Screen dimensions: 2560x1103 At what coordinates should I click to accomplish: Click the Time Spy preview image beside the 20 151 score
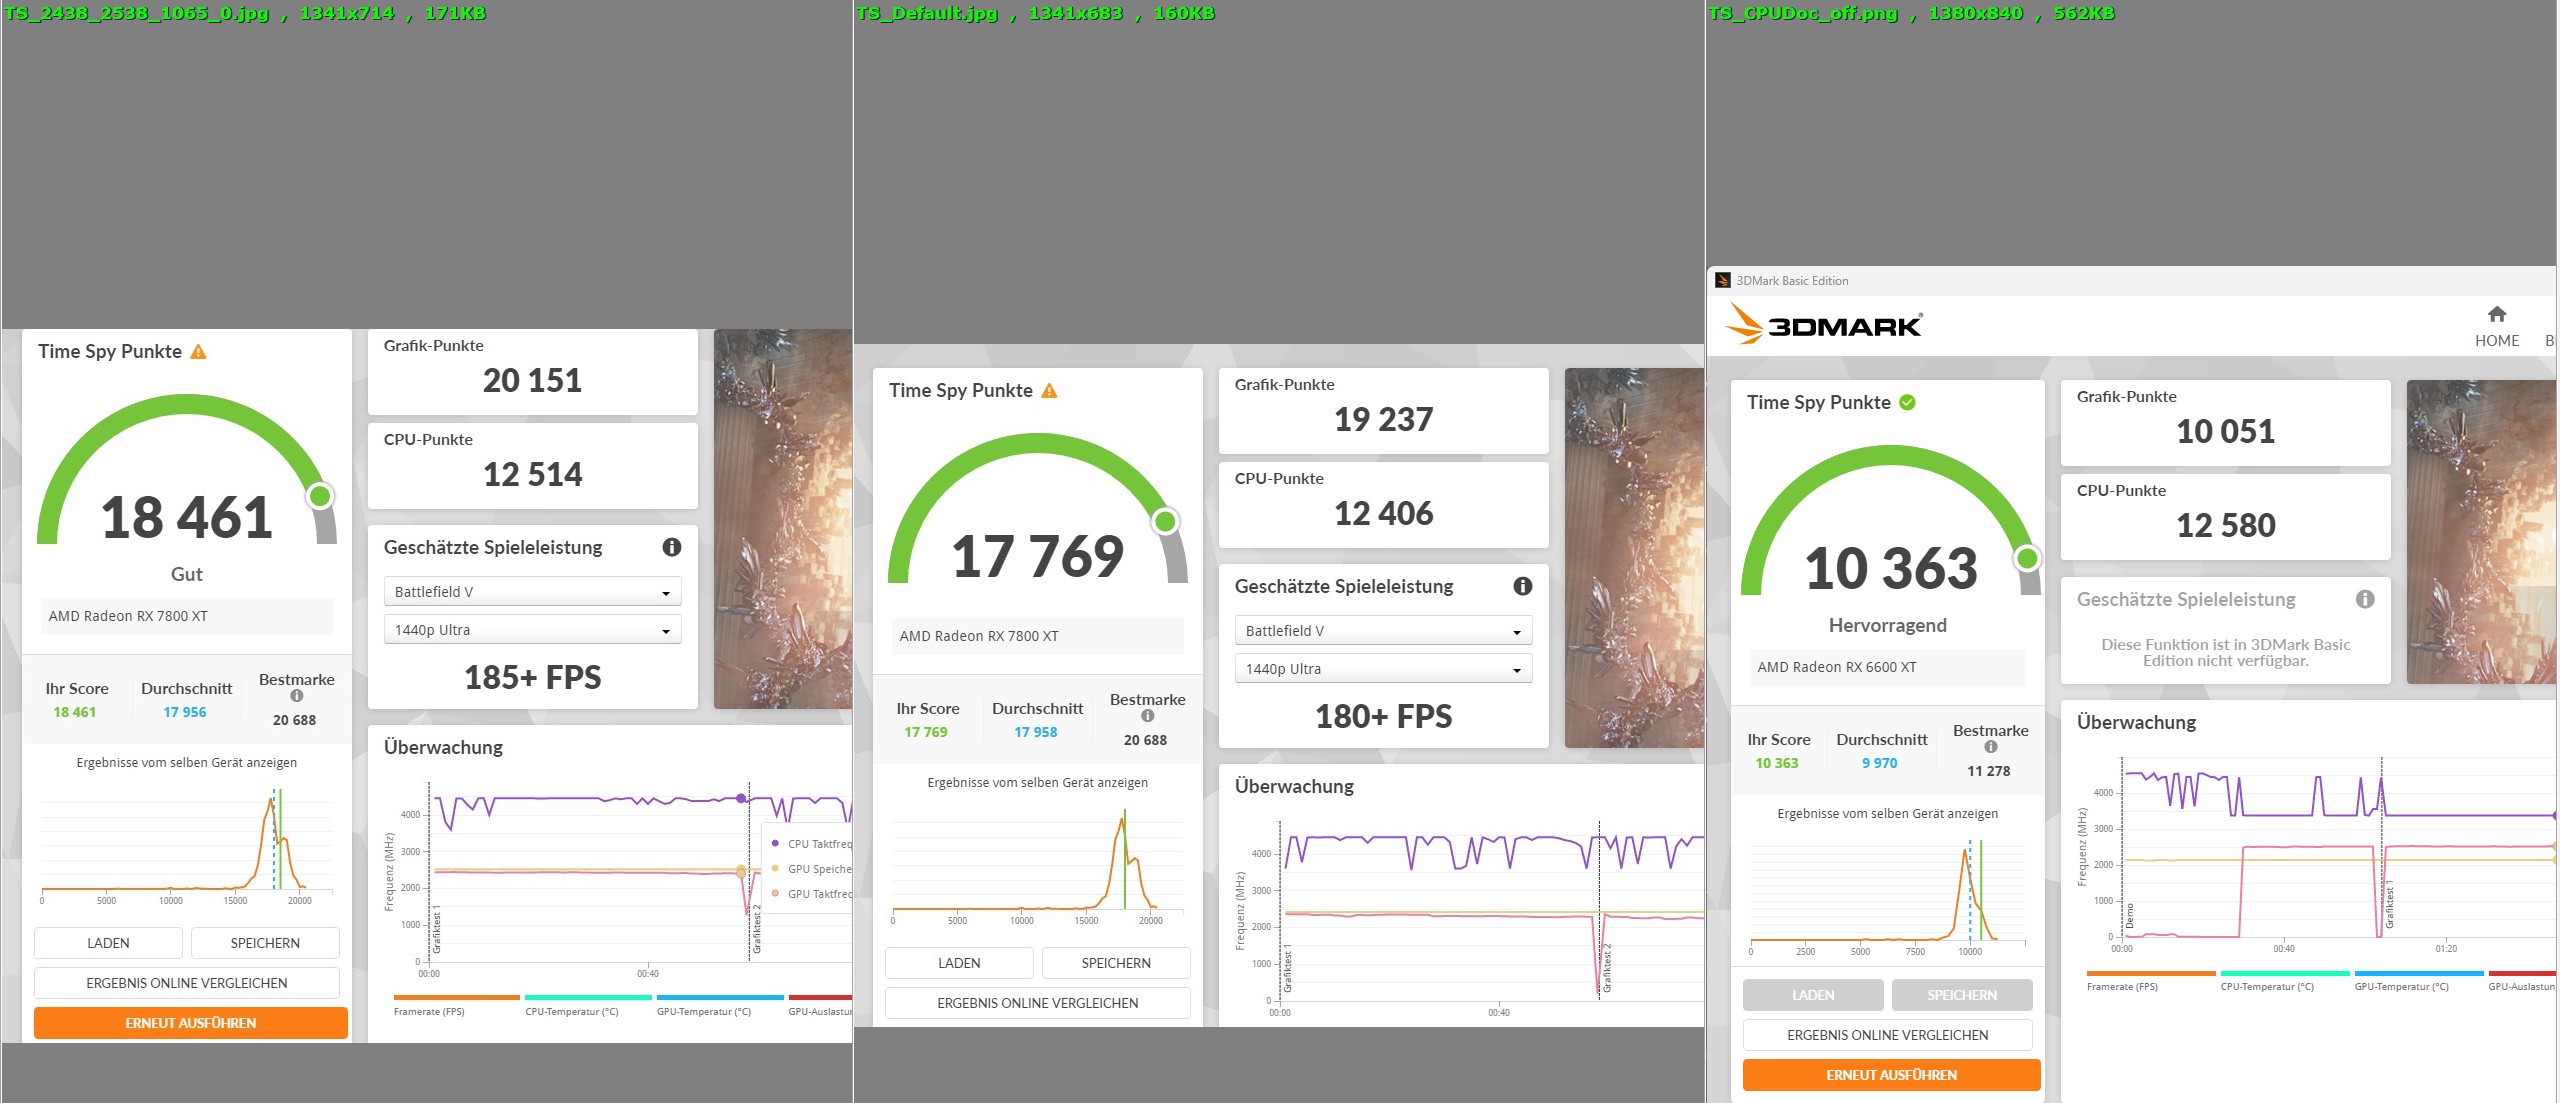tap(783, 519)
